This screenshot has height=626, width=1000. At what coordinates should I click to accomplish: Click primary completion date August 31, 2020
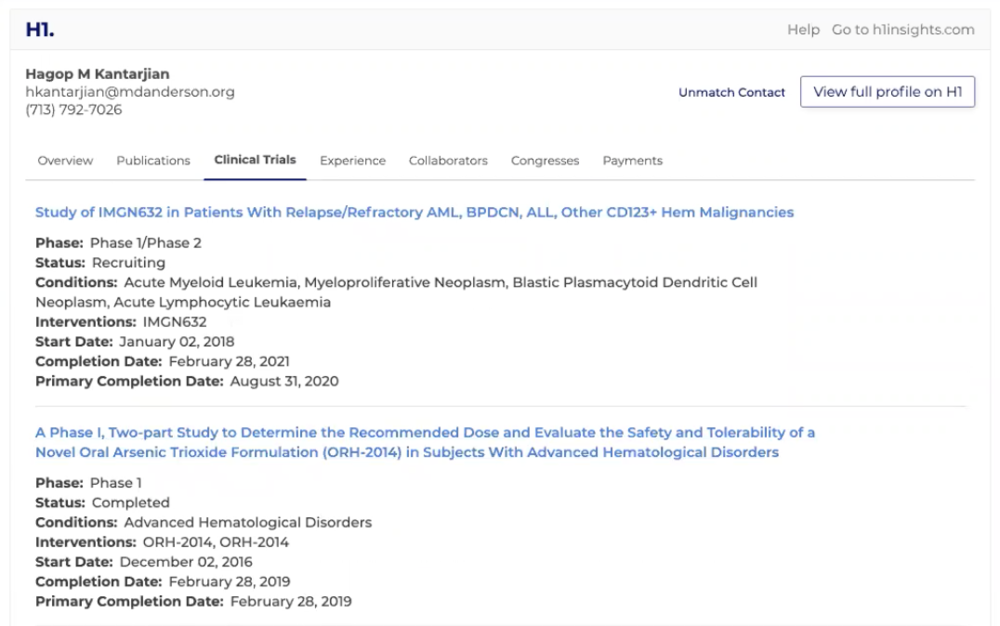[284, 381]
